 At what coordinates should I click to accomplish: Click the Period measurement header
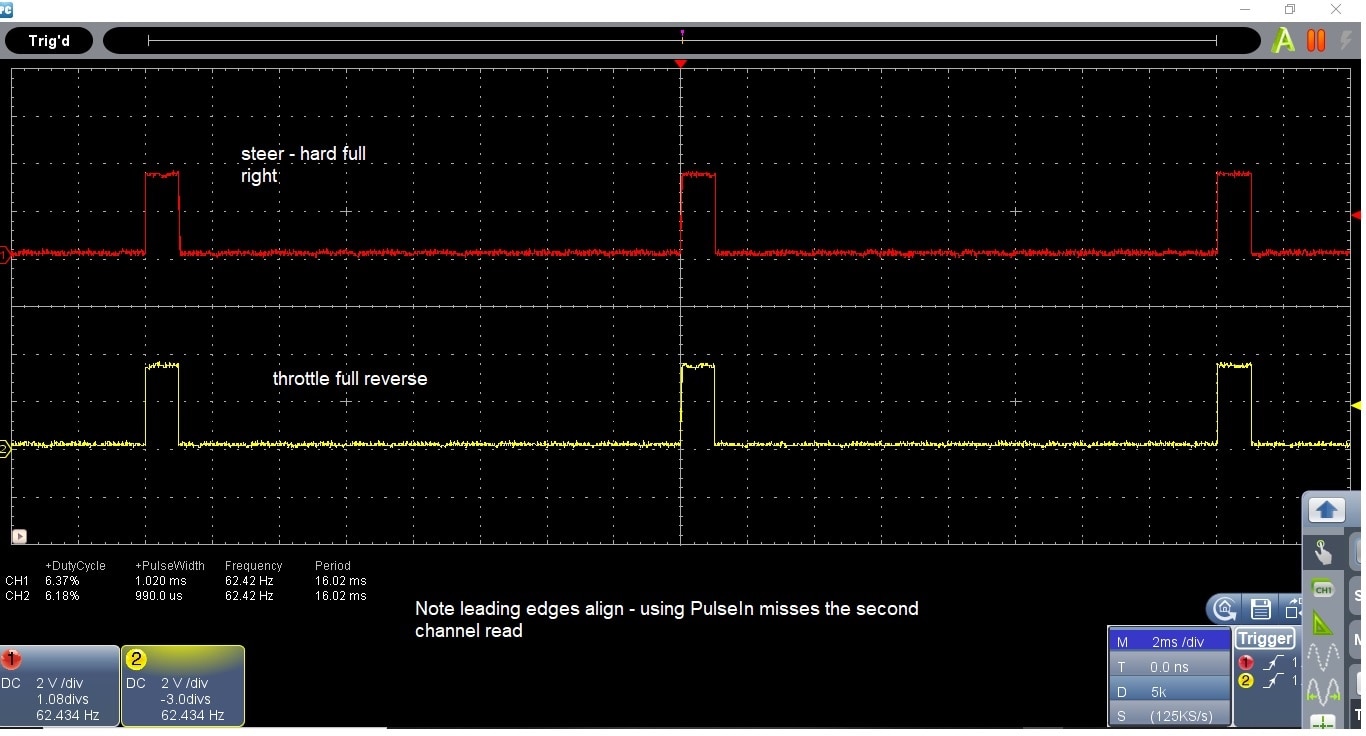[x=333, y=566]
